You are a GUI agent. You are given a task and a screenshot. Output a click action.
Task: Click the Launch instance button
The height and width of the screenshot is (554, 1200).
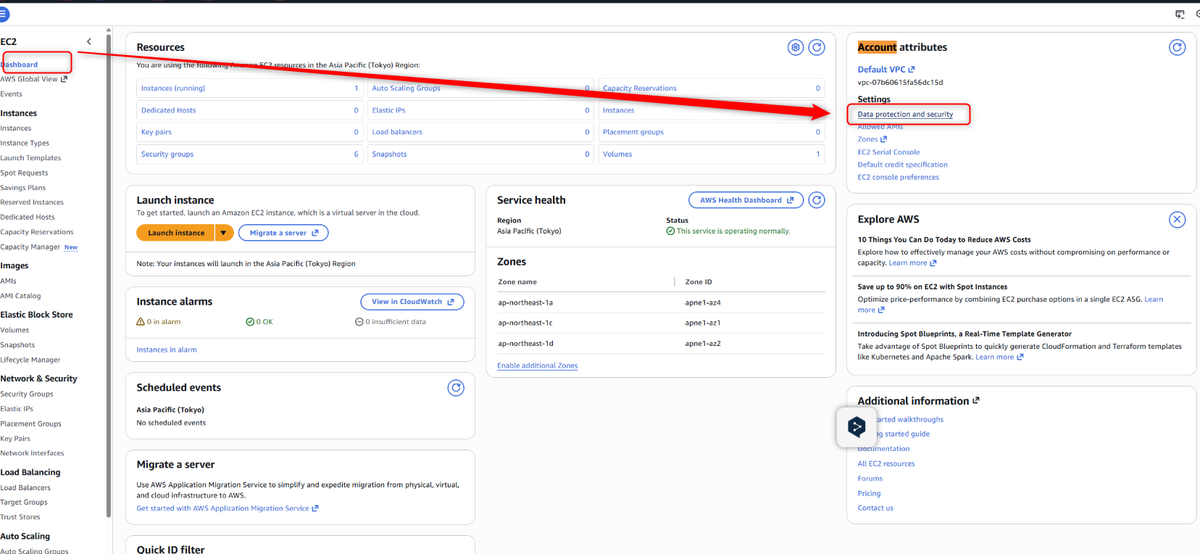tap(176, 232)
